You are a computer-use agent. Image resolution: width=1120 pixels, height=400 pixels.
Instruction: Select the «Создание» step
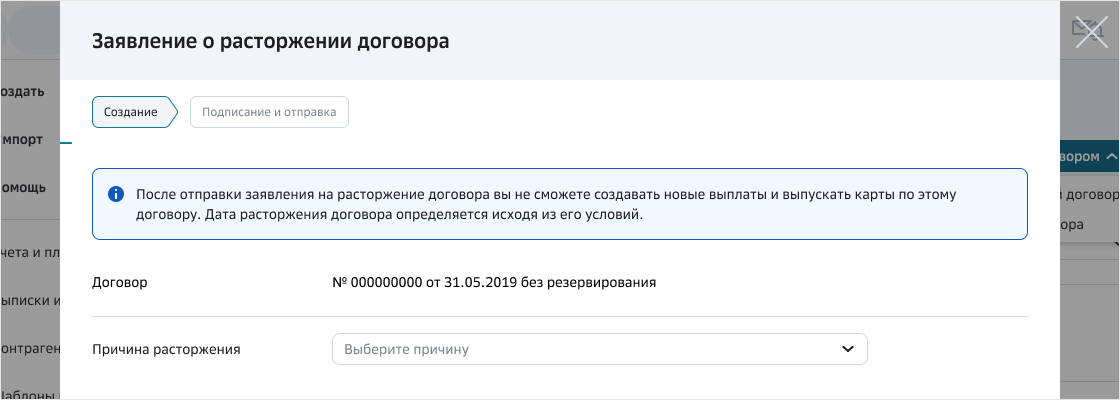click(x=131, y=112)
